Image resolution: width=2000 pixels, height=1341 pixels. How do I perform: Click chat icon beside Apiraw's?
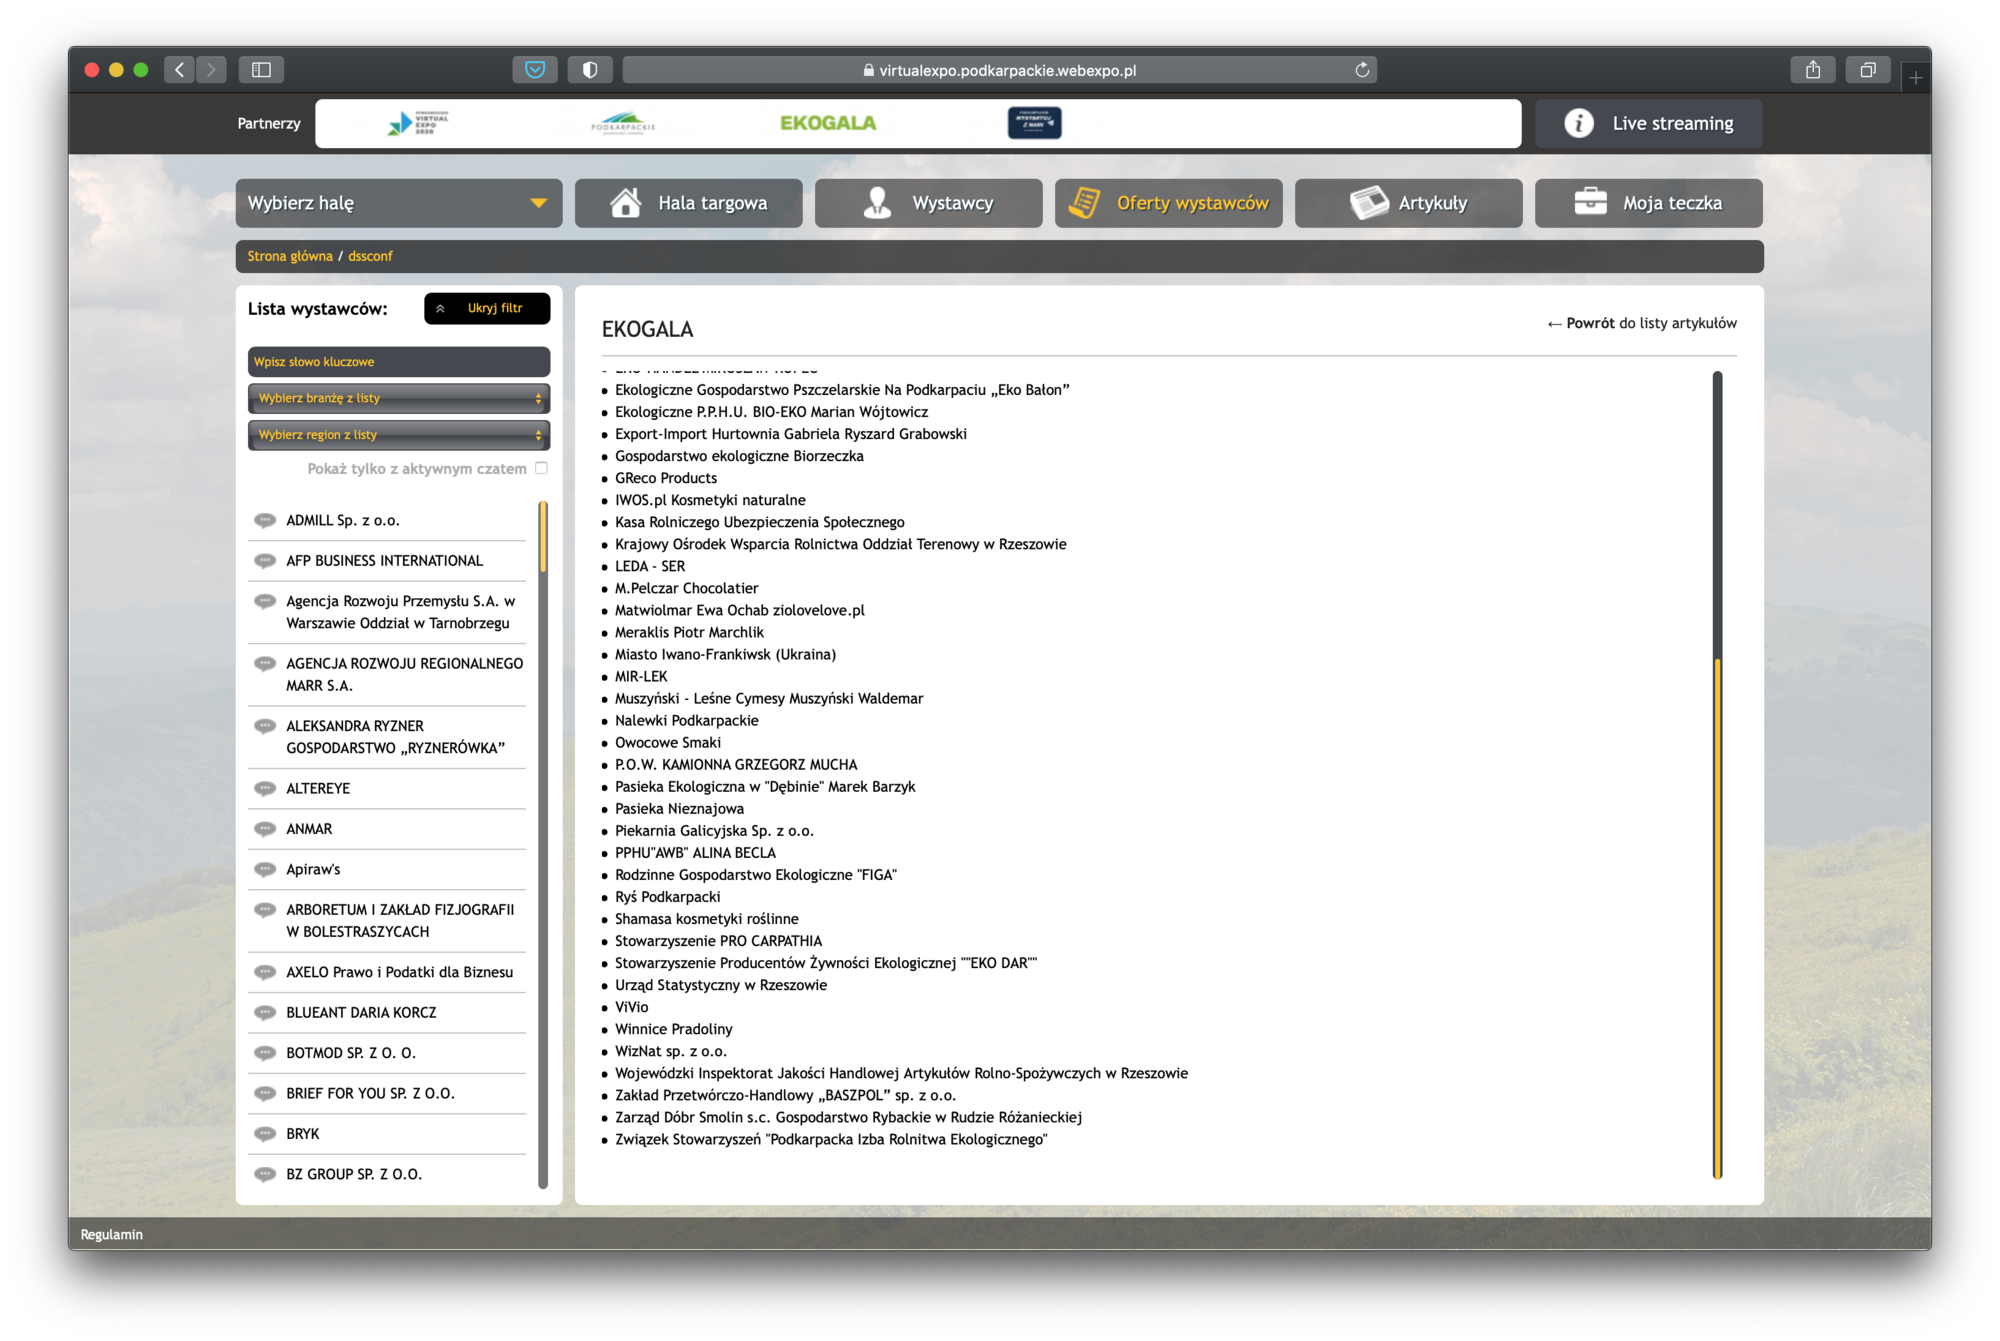click(265, 869)
